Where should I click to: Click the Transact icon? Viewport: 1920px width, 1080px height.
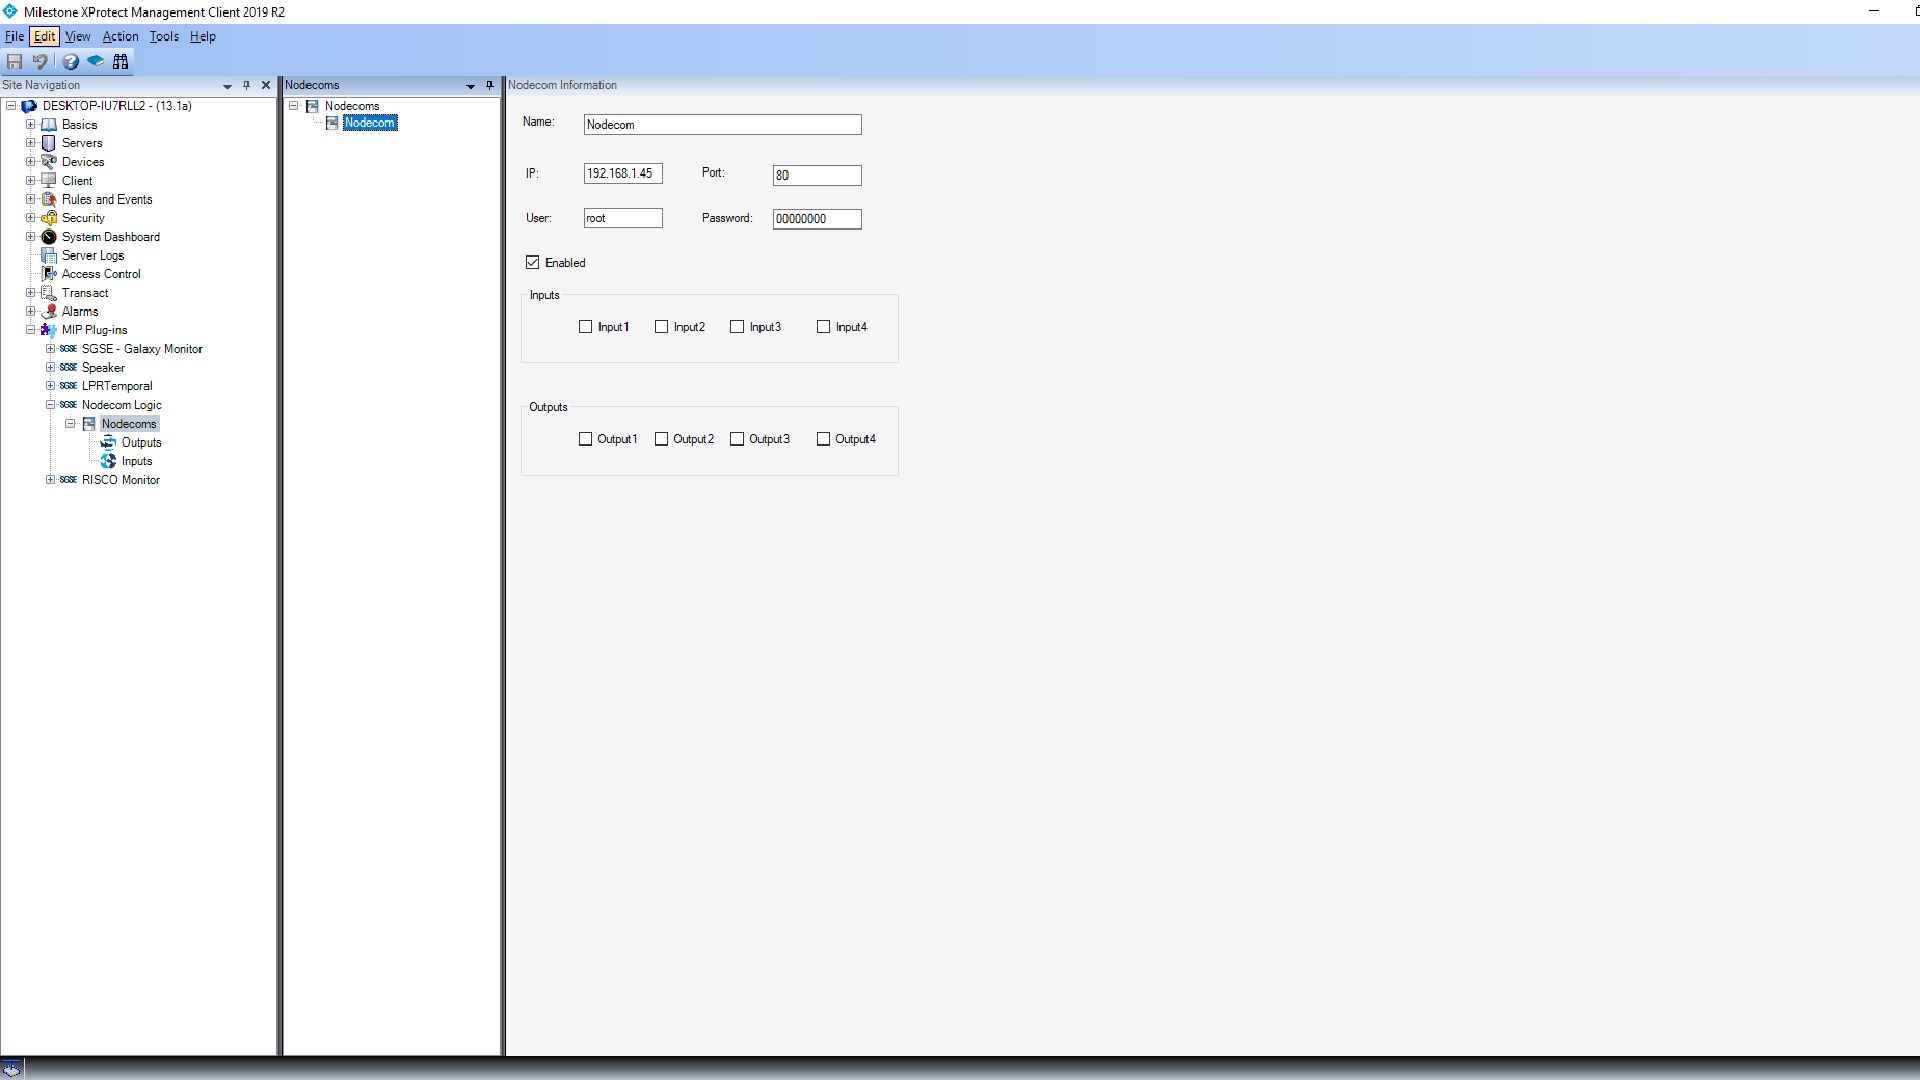[x=49, y=293]
